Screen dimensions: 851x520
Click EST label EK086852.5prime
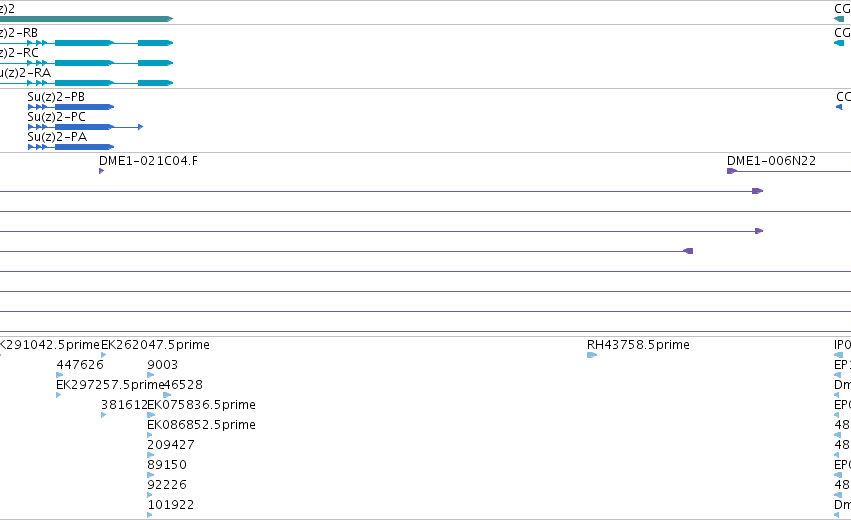point(201,425)
